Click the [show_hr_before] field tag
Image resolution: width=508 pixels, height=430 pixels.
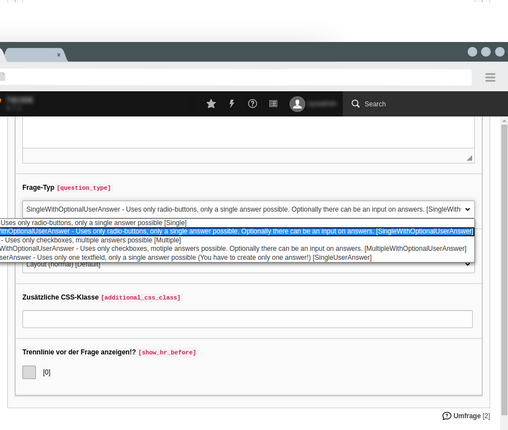click(167, 352)
